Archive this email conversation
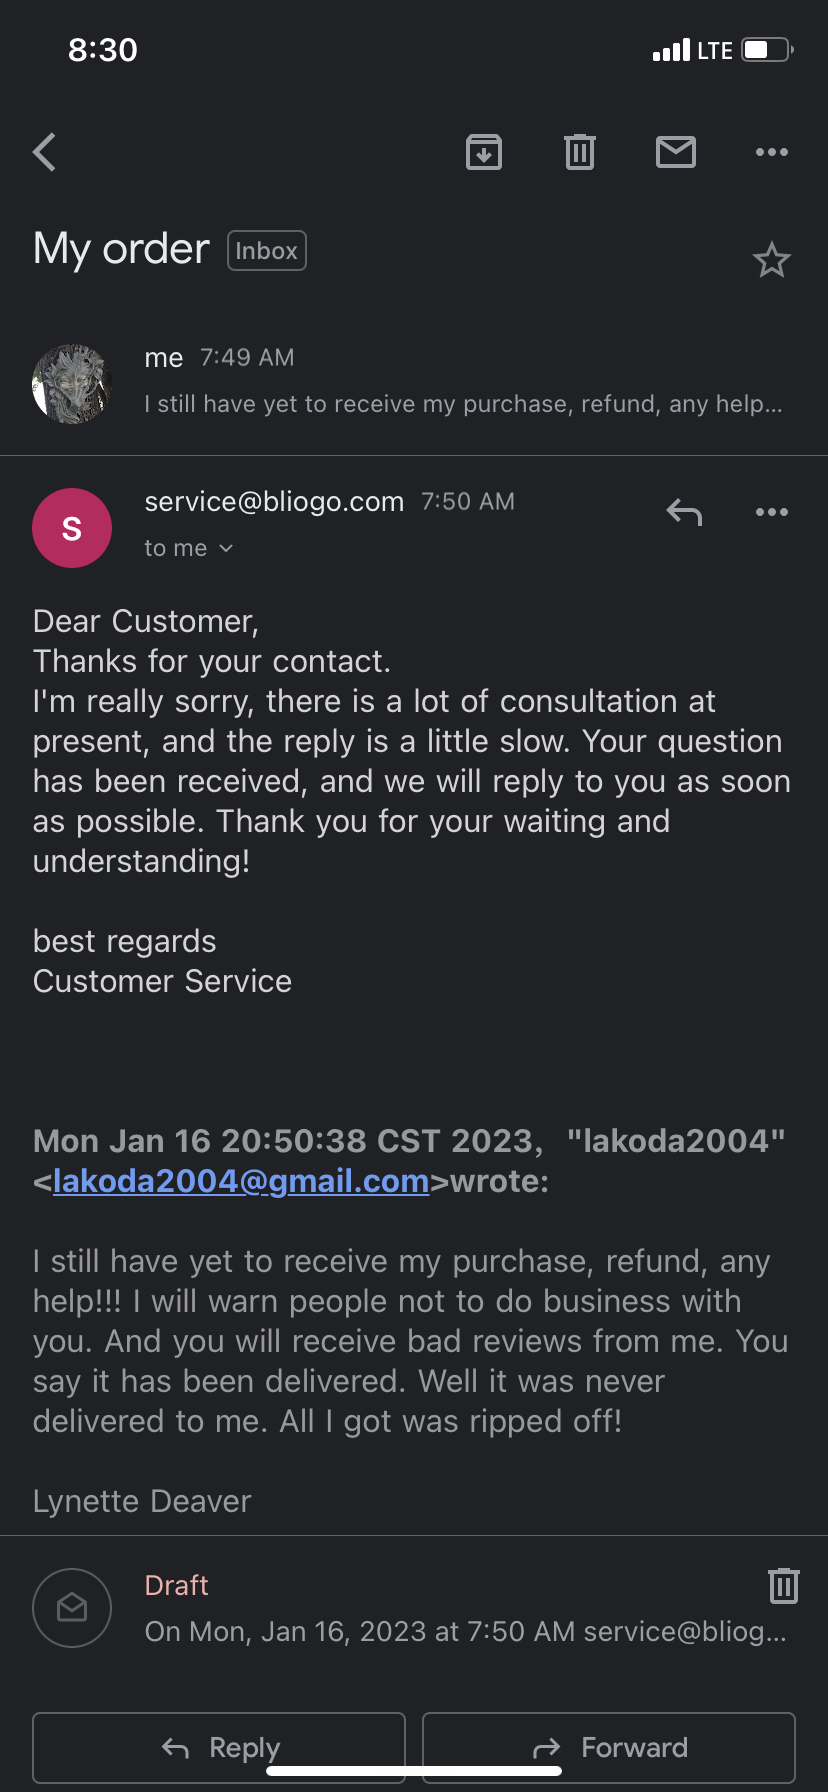This screenshot has width=828, height=1792. pyautogui.click(x=484, y=152)
